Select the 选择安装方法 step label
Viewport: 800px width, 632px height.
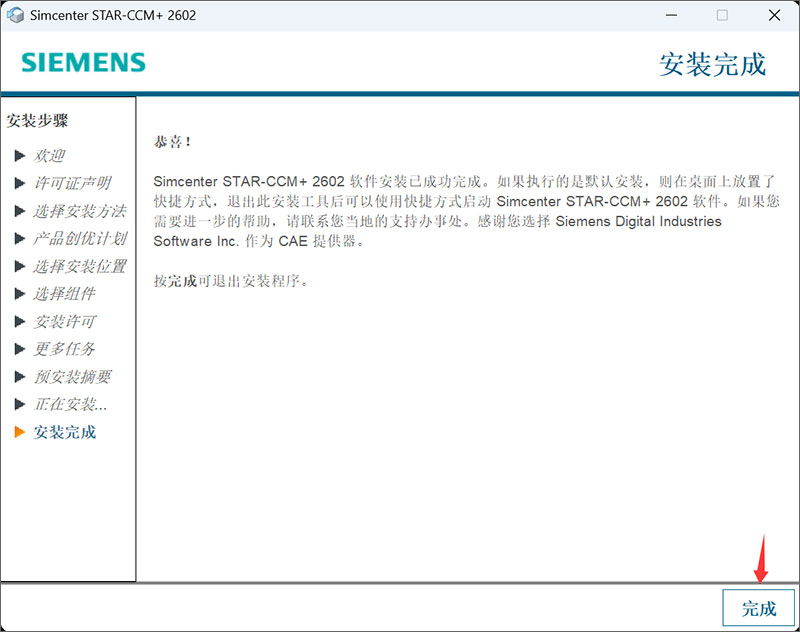click(80, 211)
